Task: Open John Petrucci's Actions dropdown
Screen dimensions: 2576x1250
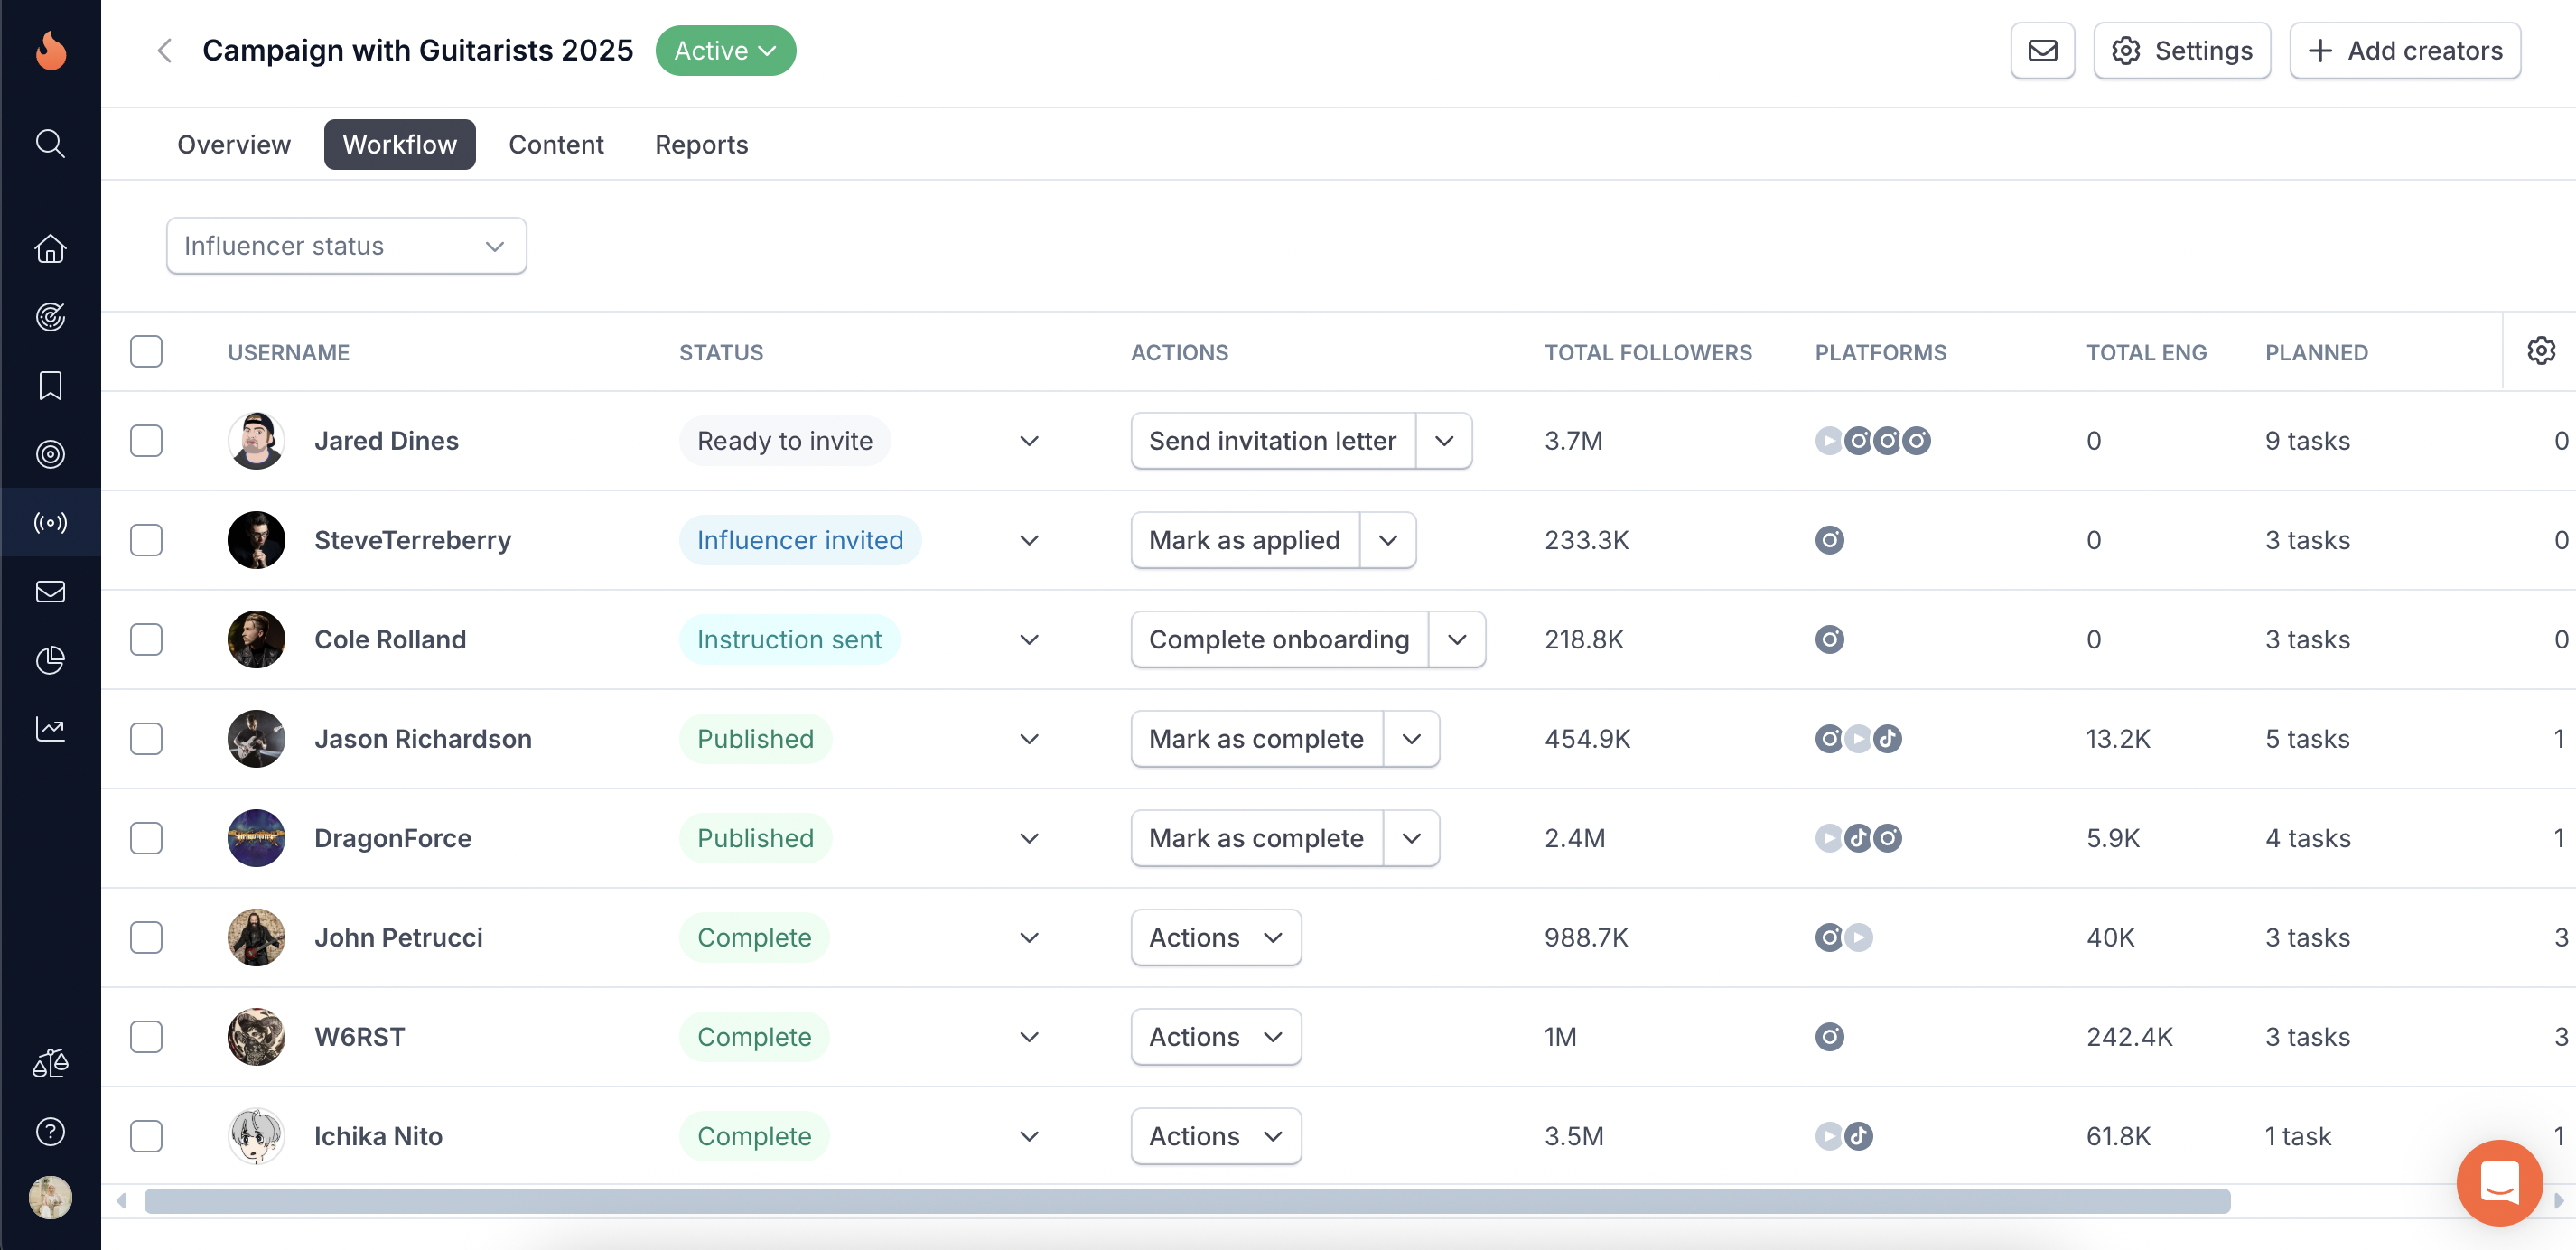Action: click(x=1215, y=937)
